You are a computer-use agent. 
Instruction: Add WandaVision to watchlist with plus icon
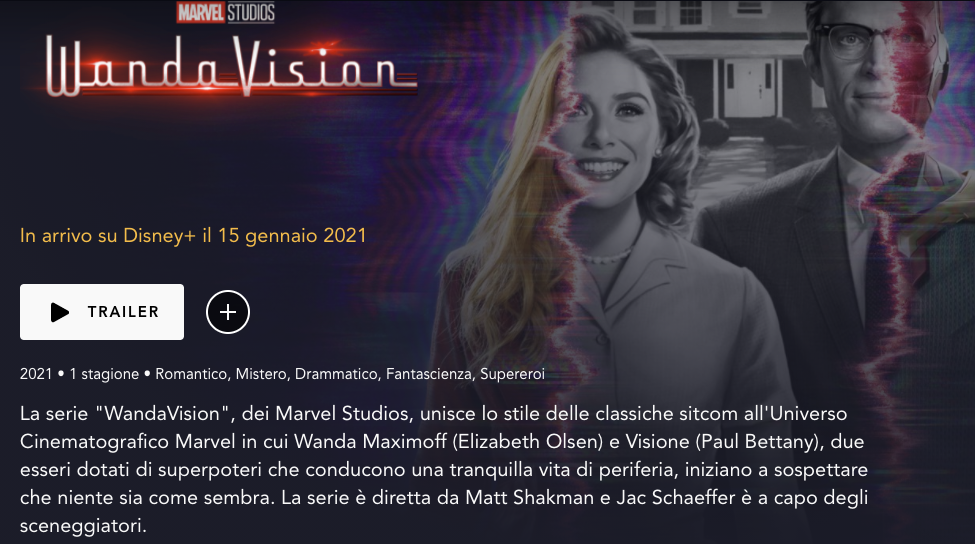[228, 312]
